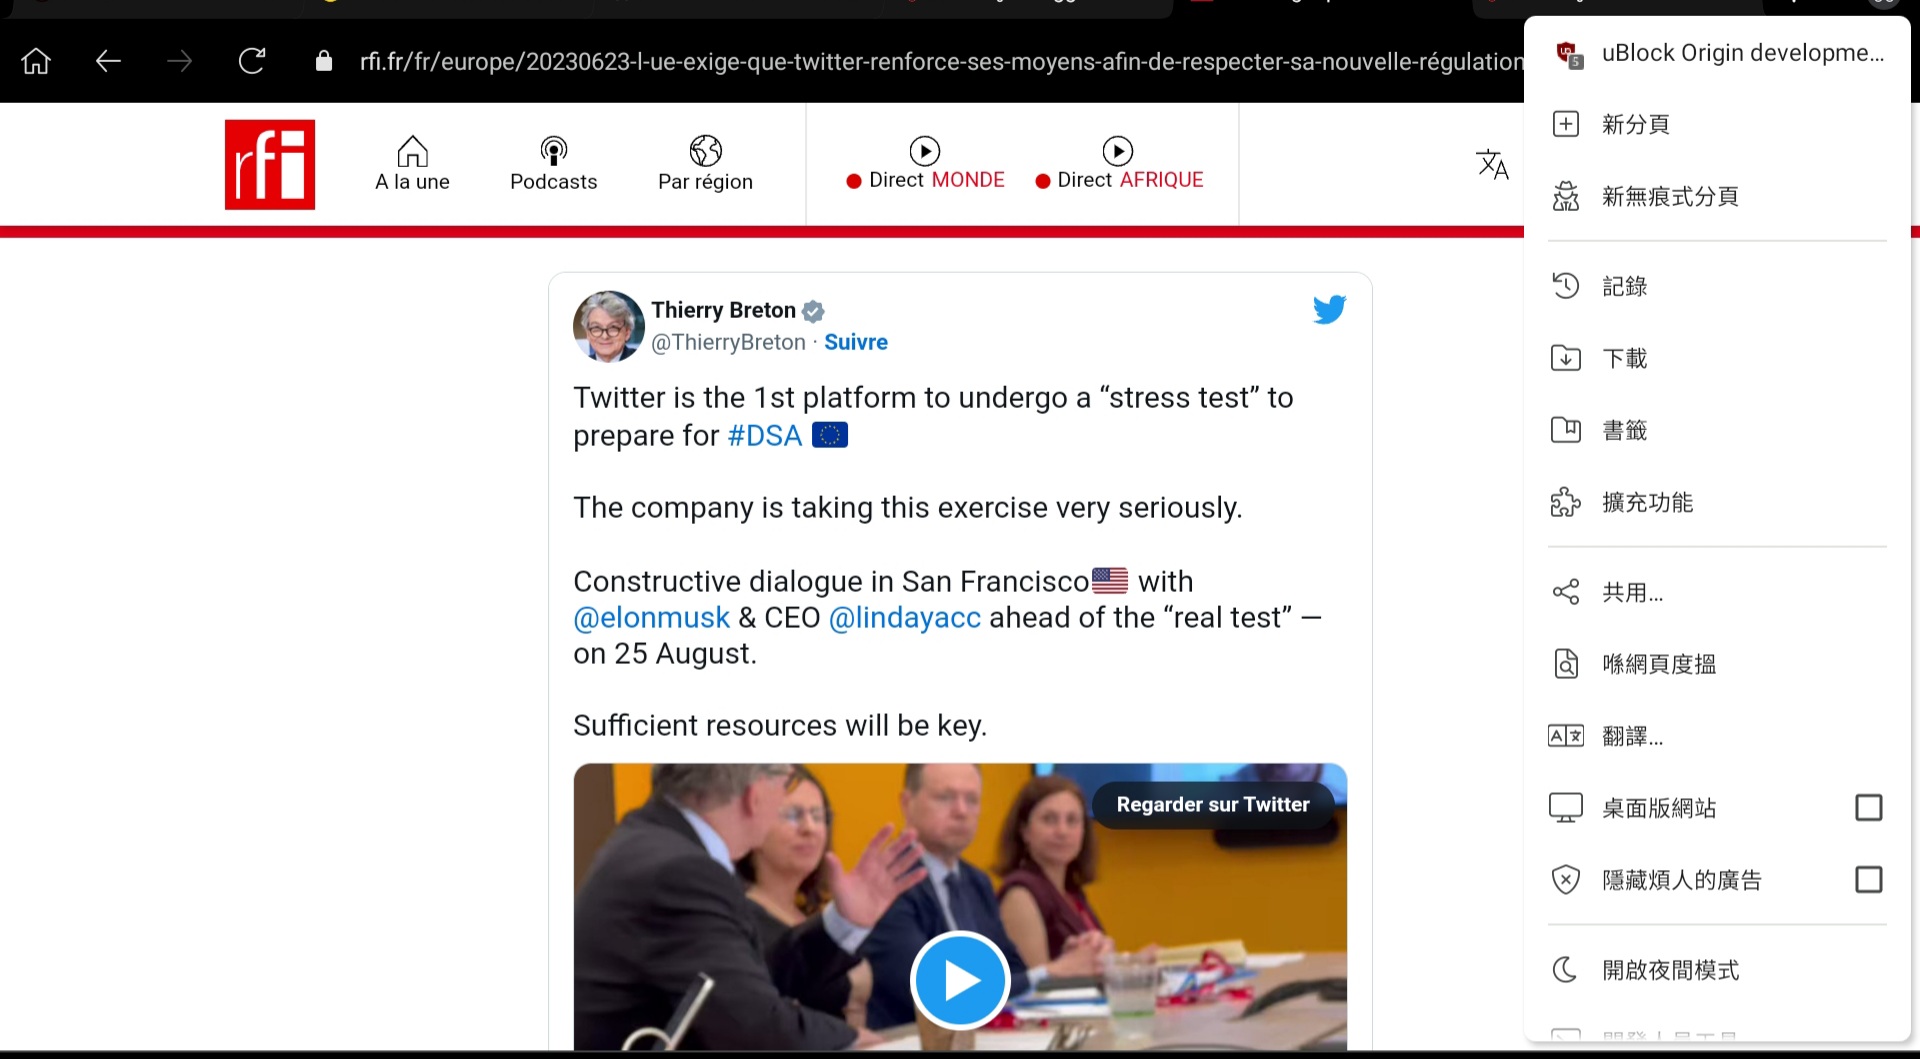The height and width of the screenshot is (1059, 1920).
Task: Open Par région globe icon
Action: click(705, 151)
